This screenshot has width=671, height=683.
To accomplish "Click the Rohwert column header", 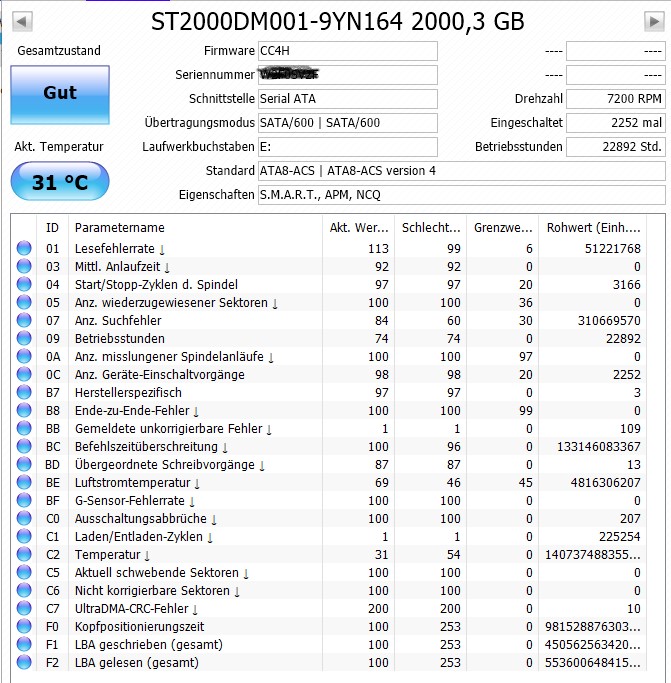I will pos(593,227).
